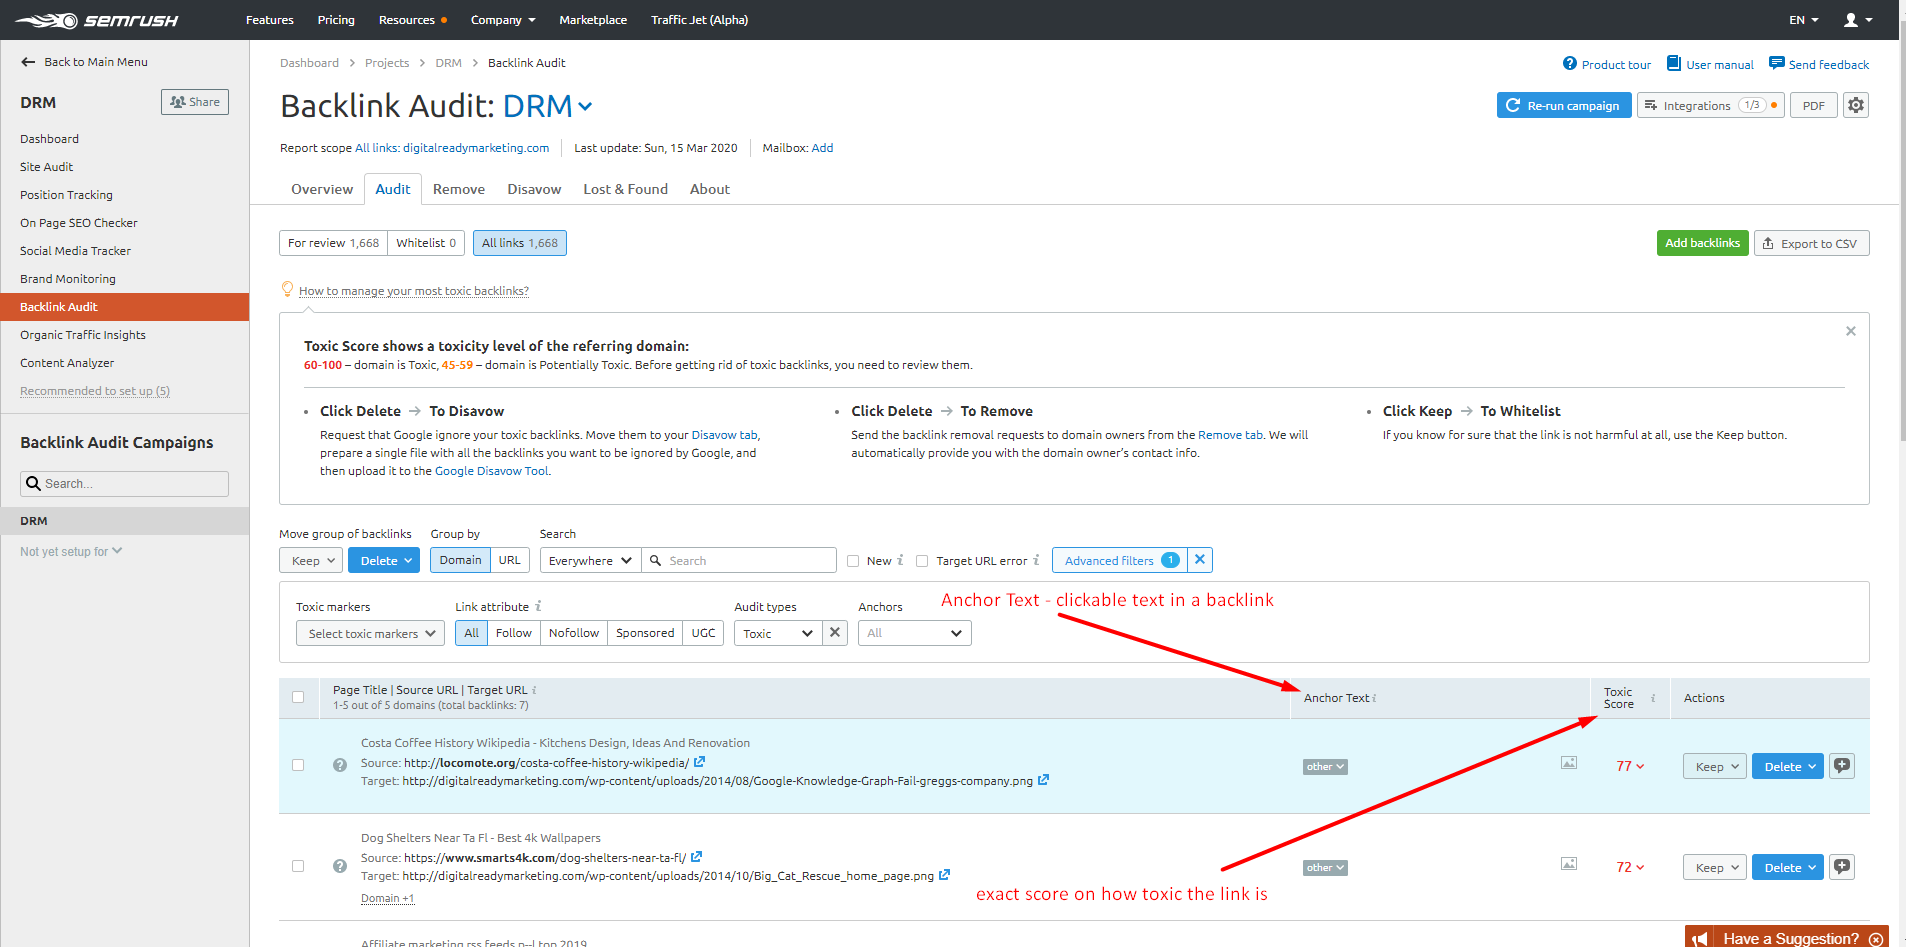The width and height of the screenshot is (1906, 947).
Task: Expand Select toxic markers dropdown
Action: coord(371,633)
